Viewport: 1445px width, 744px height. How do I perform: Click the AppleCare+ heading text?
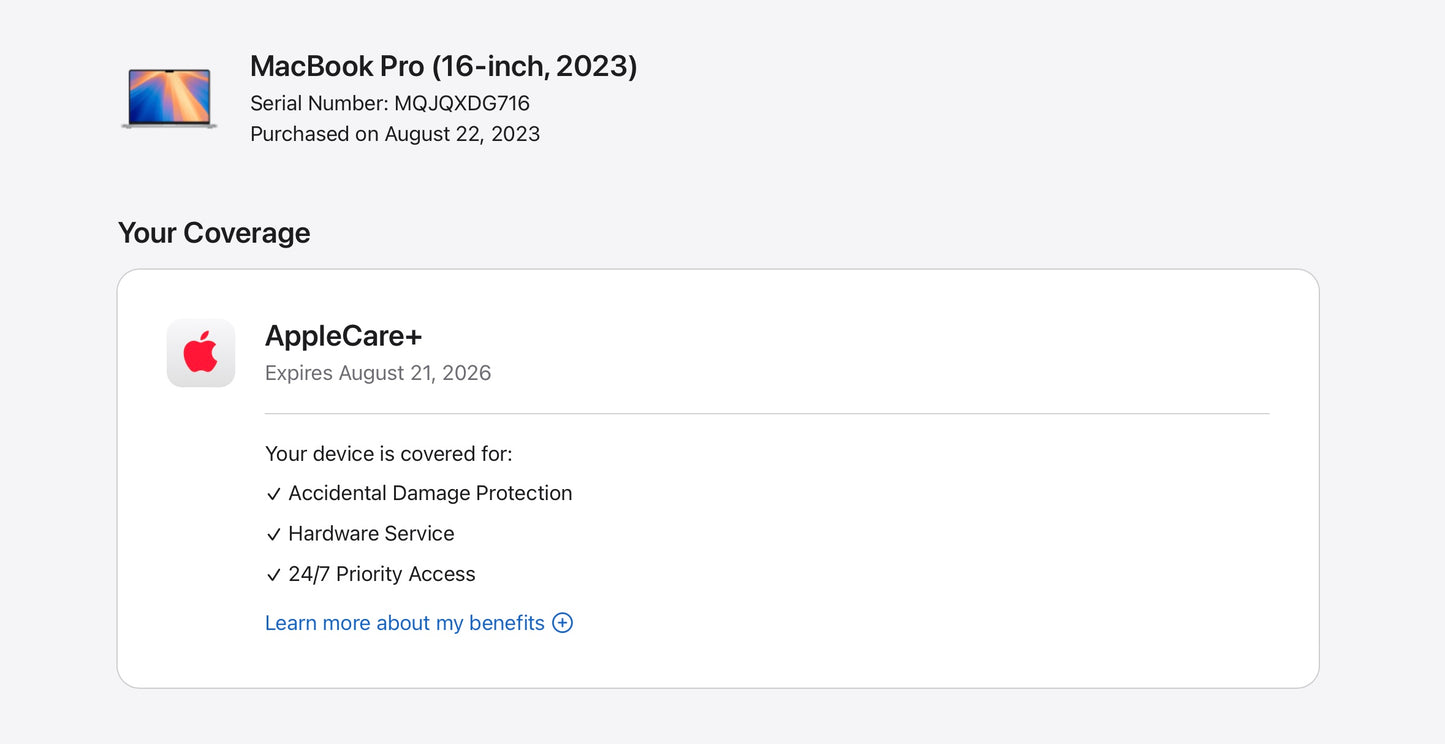click(x=343, y=336)
